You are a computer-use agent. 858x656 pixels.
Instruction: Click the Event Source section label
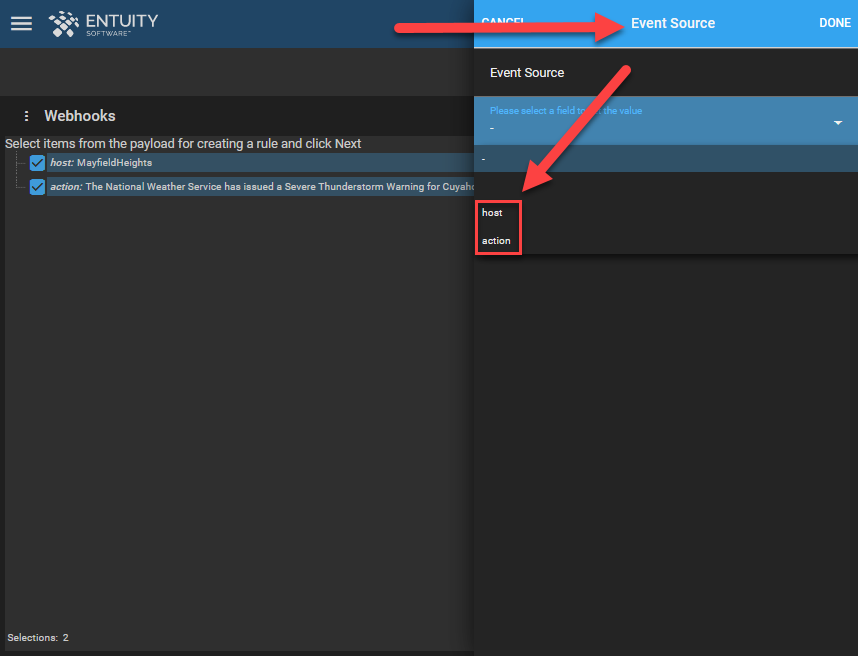pos(526,73)
